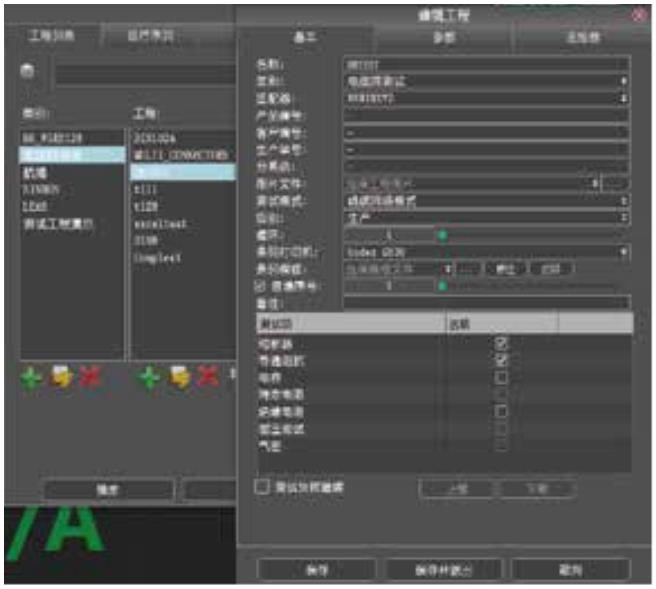656x589 pixels.
Task: Toggle enable checkbox in third test item row
Action: point(501,377)
